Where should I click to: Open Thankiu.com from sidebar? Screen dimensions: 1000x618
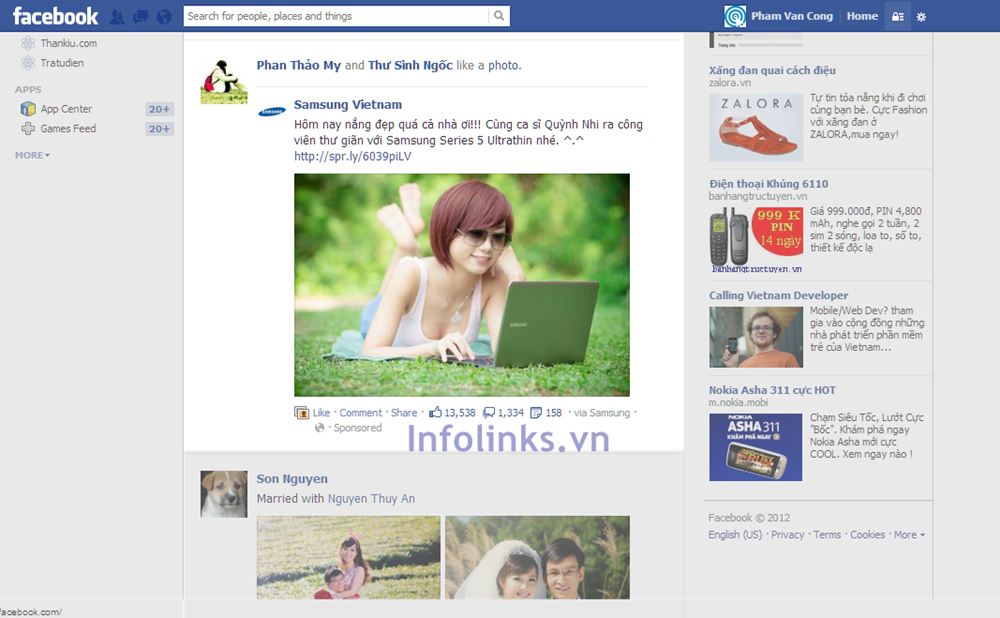point(69,43)
